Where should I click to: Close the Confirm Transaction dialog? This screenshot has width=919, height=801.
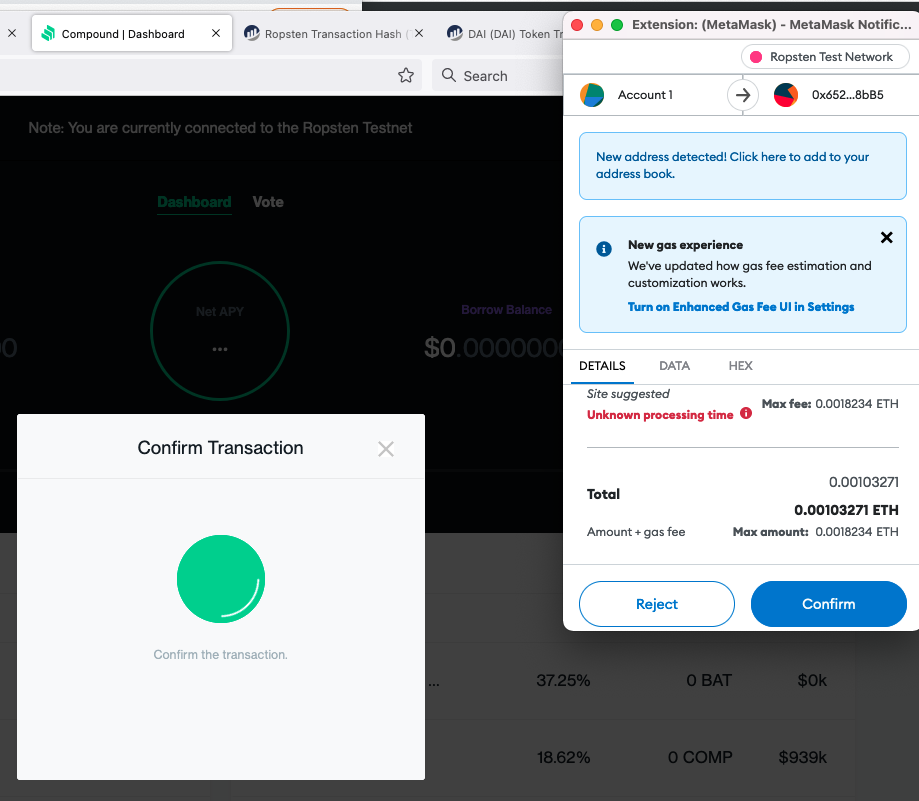386,449
